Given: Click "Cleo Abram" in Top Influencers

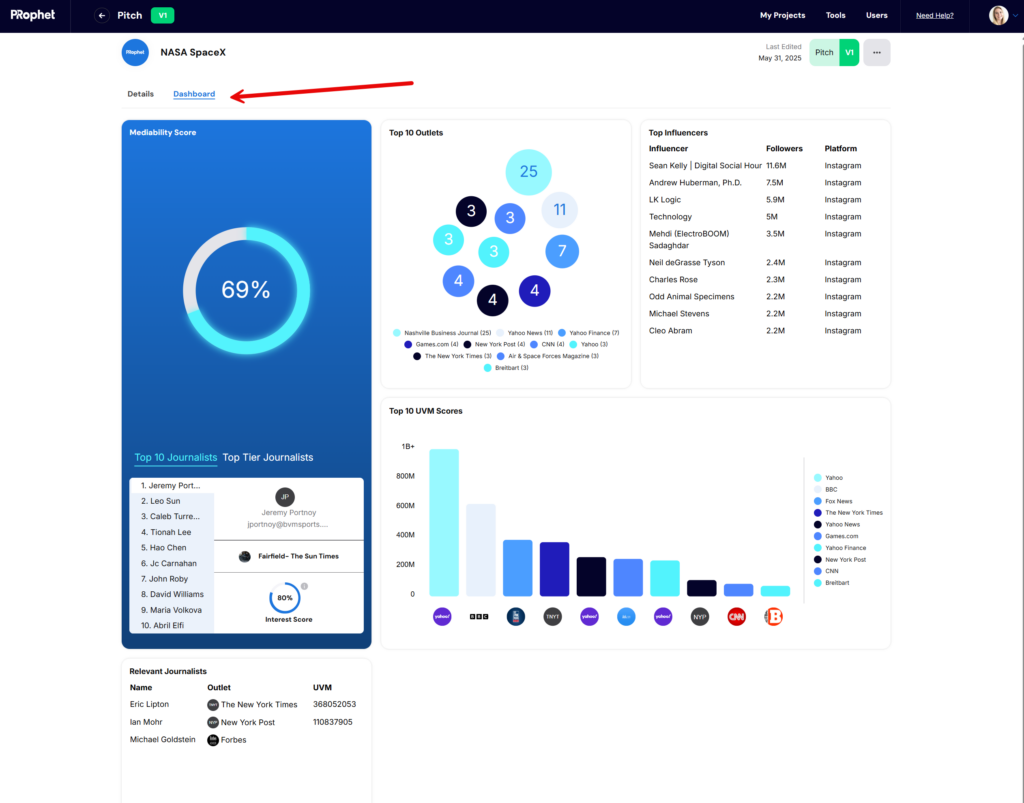Looking at the screenshot, I should pyautogui.click(x=670, y=331).
